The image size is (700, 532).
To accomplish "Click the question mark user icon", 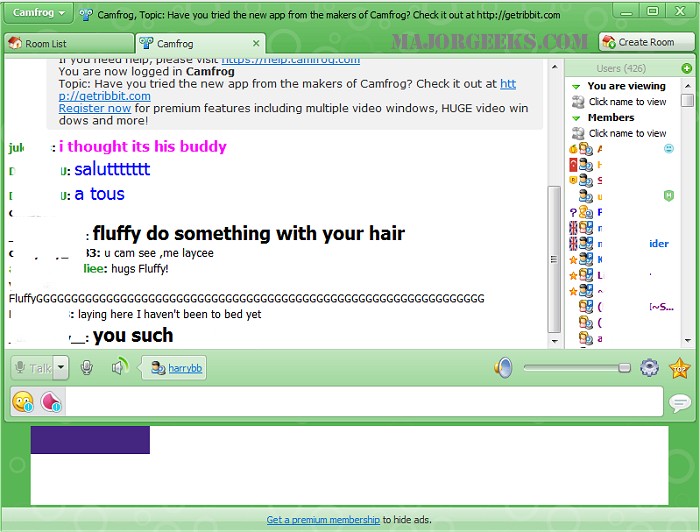I will 573,213.
